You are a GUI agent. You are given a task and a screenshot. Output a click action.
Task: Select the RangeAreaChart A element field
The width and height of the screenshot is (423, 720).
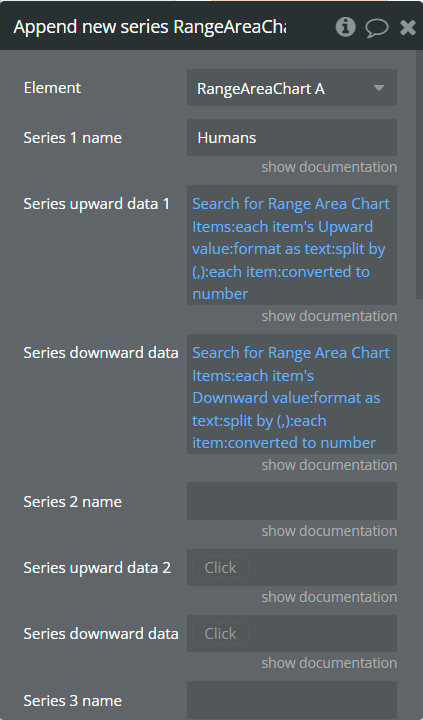coord(292,88)
